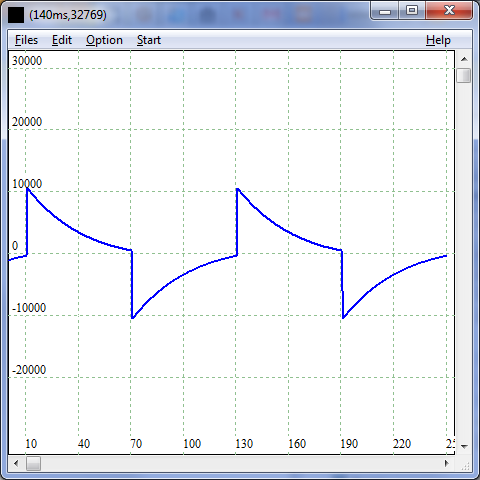This screenshot has height=480, width=480.
Task: Click the 20000 y-axis label
Action: pyautogui.click(x=27, y=122)
